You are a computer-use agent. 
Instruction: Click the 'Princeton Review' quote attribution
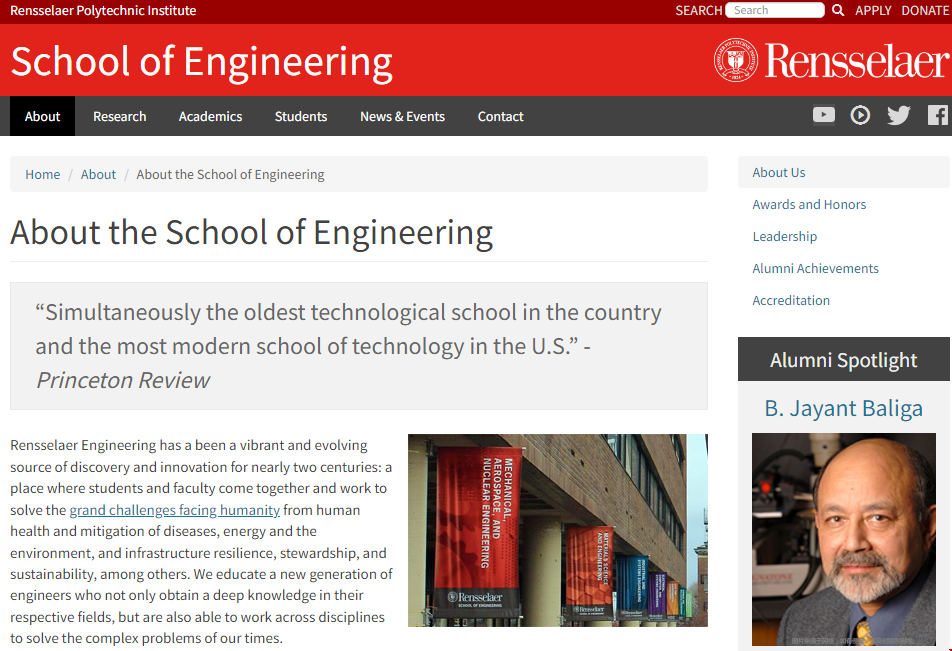(123, 380)
